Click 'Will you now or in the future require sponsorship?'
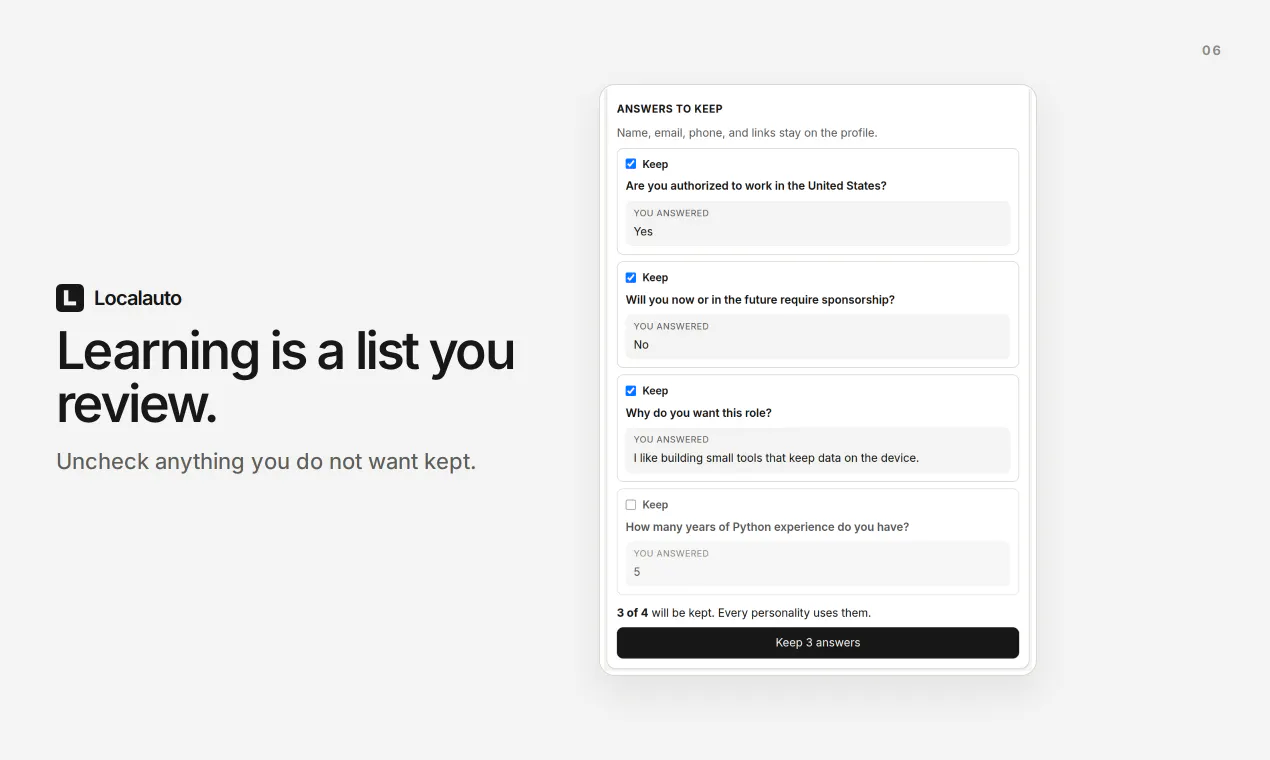This screenshot has width=1270, height=760. pyautogui.click(x=760, y=300)
